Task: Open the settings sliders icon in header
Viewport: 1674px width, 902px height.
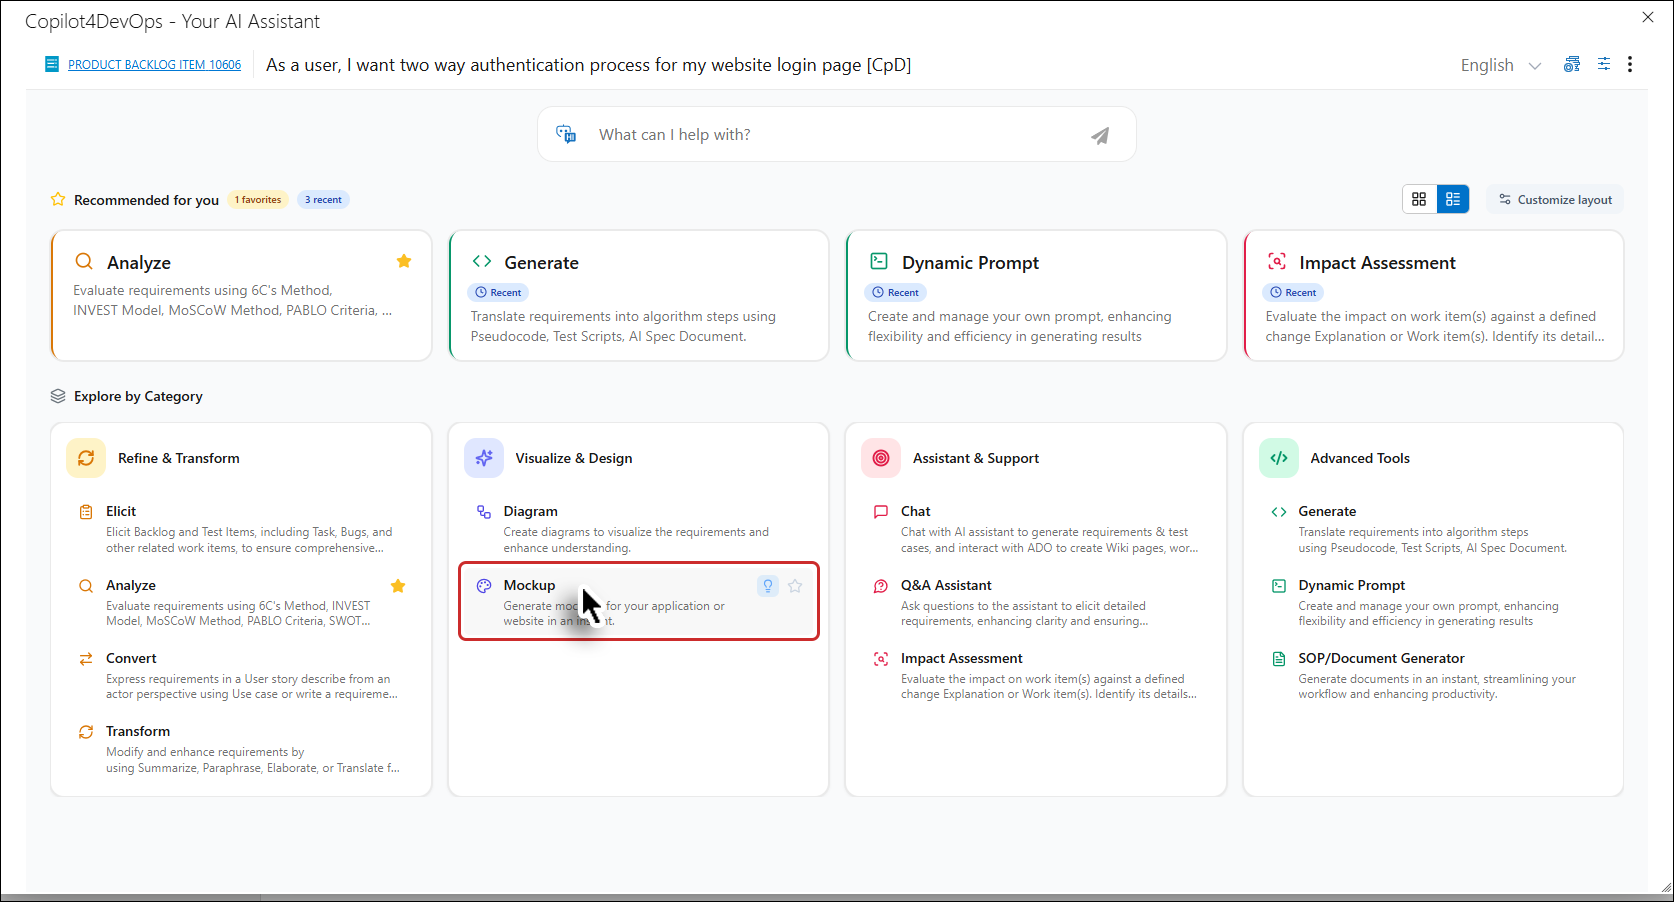Action: (x=1603, y=64)
